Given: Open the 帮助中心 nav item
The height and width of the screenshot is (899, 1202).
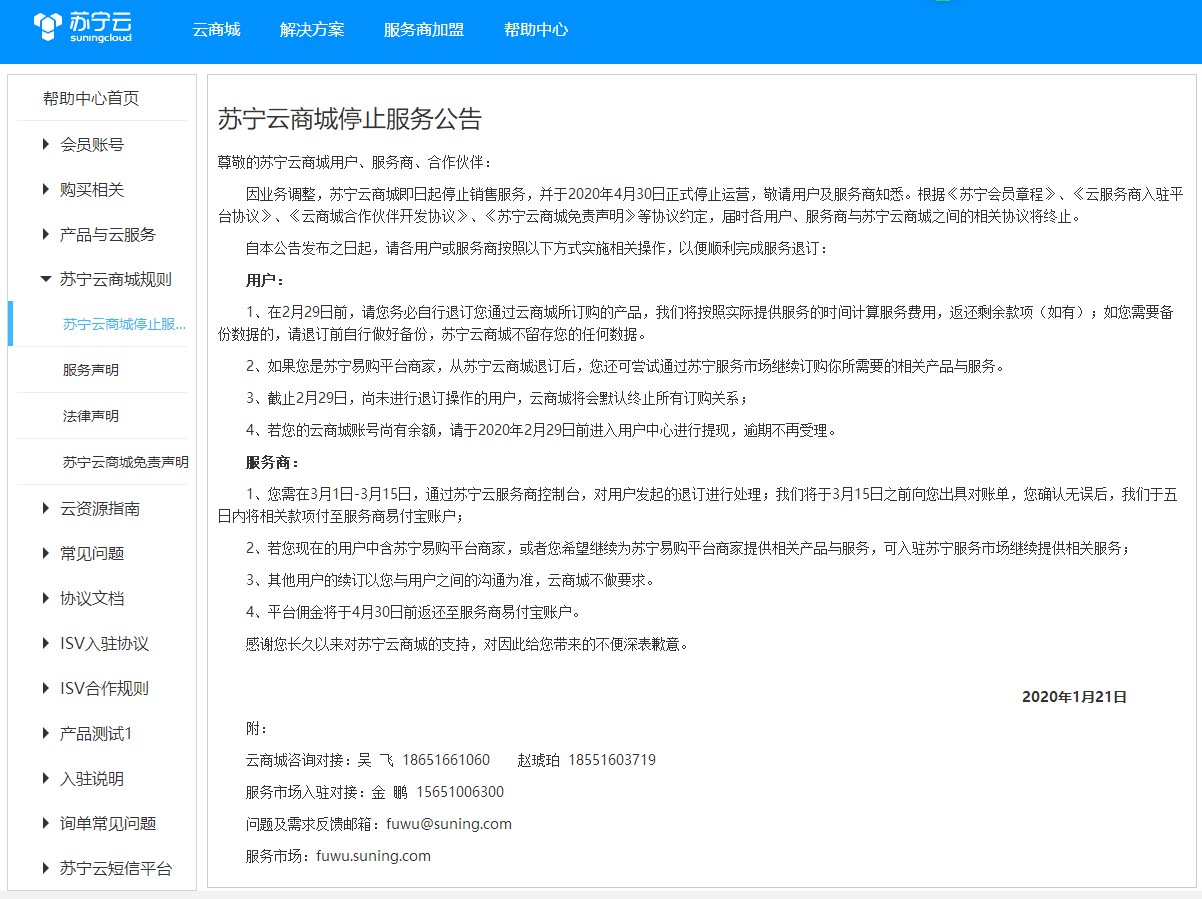Looking at the screenshot, I should coord(536,29).
